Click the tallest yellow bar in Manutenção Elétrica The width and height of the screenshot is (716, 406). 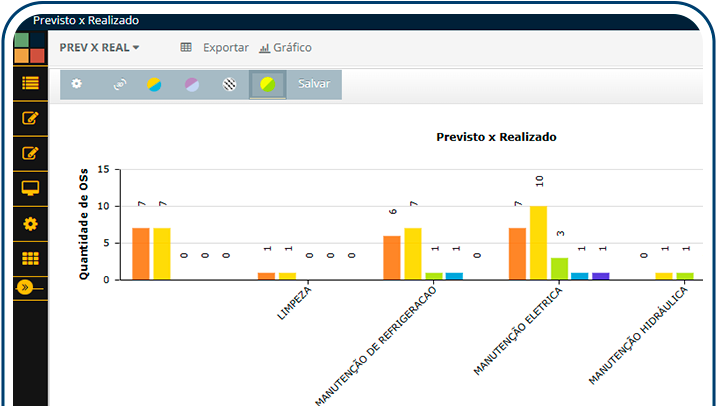tap(538, 242)
